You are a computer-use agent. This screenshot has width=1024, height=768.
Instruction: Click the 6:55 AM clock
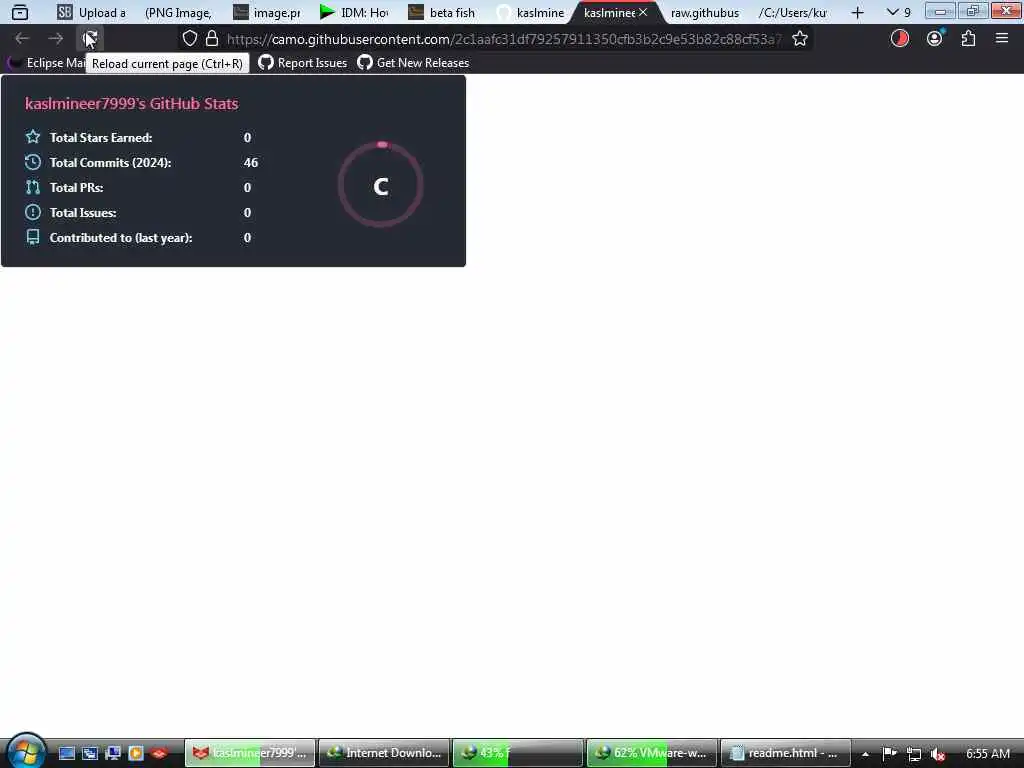coord(987,754)
